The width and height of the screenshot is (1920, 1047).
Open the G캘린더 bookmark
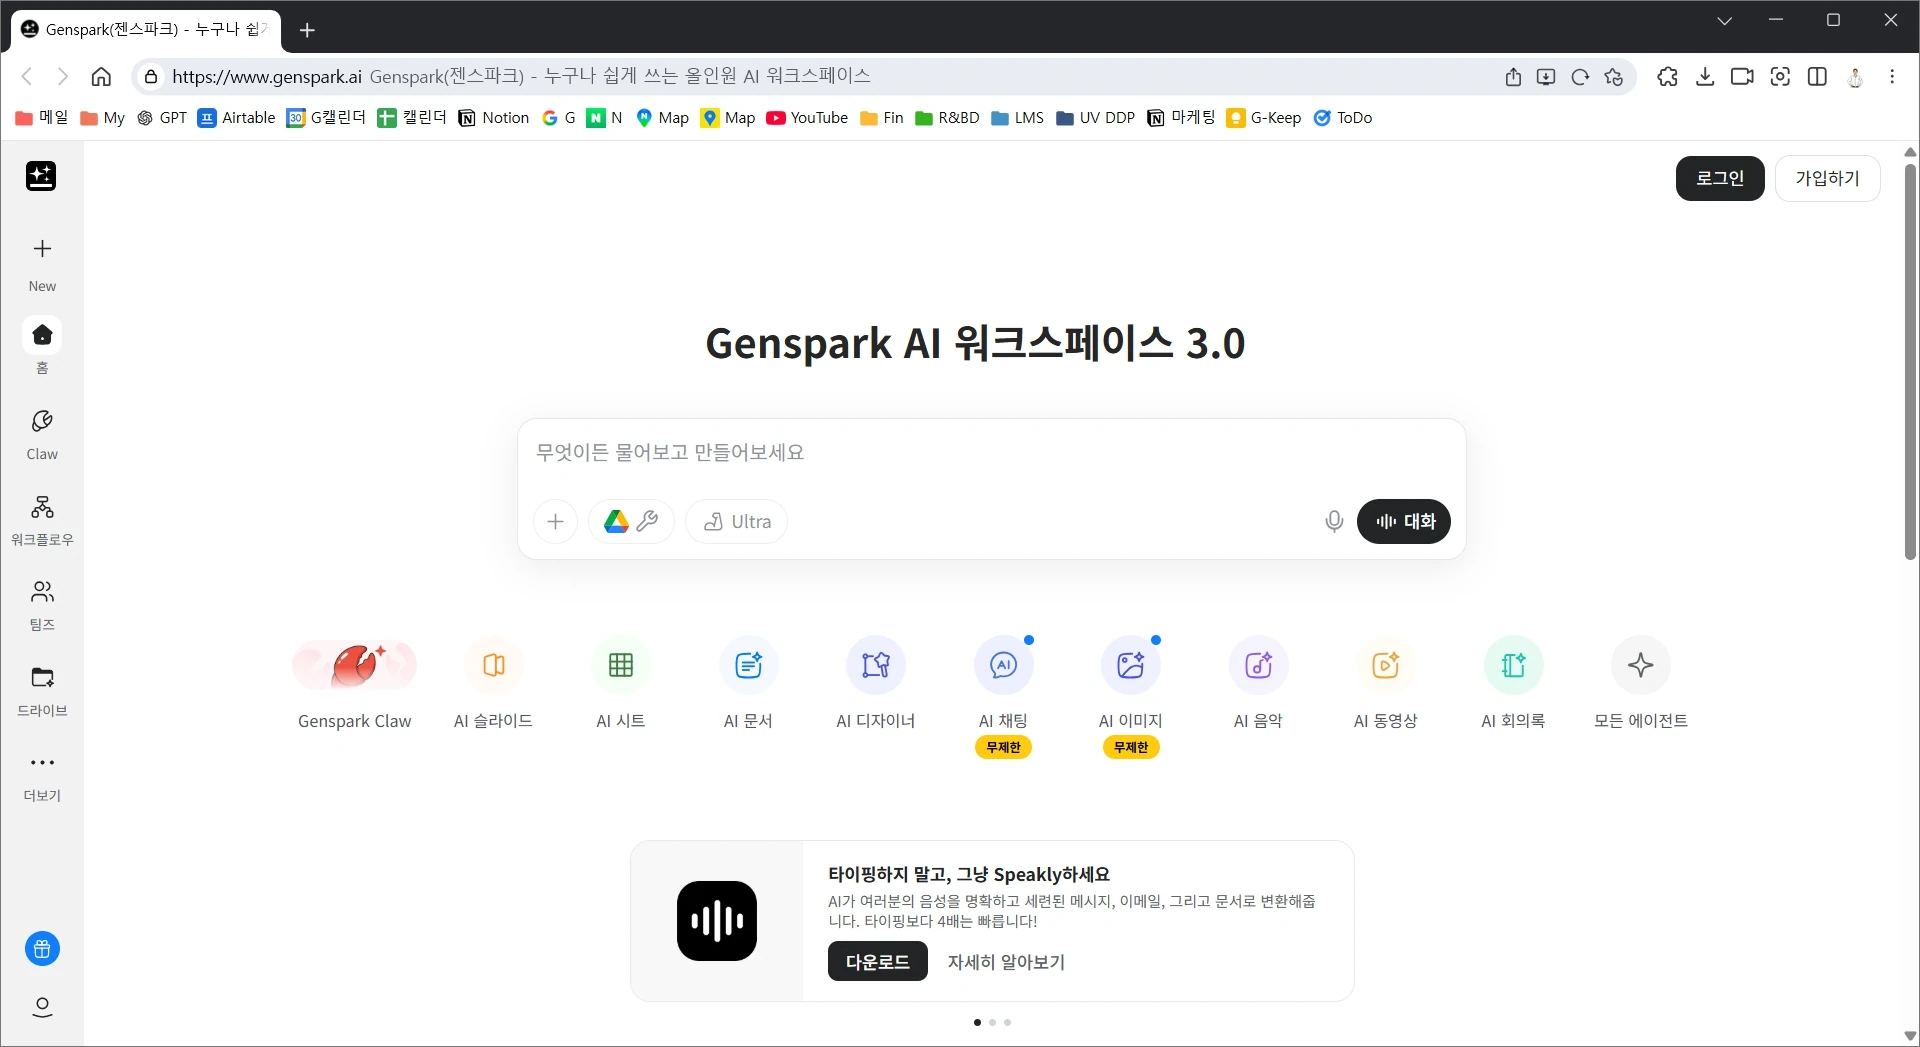coord(326,118)
